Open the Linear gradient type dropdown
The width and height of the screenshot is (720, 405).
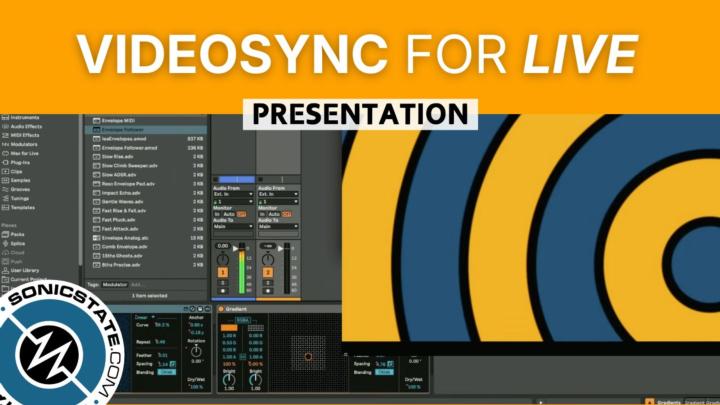point(145,317)
